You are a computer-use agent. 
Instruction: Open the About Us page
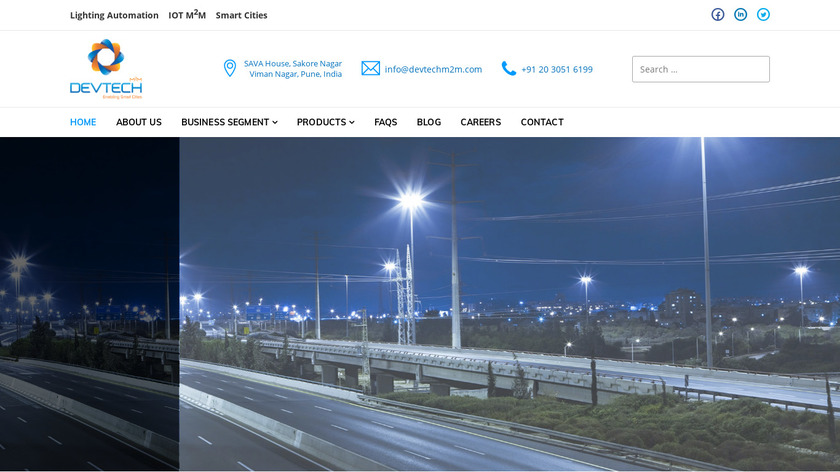139,122
